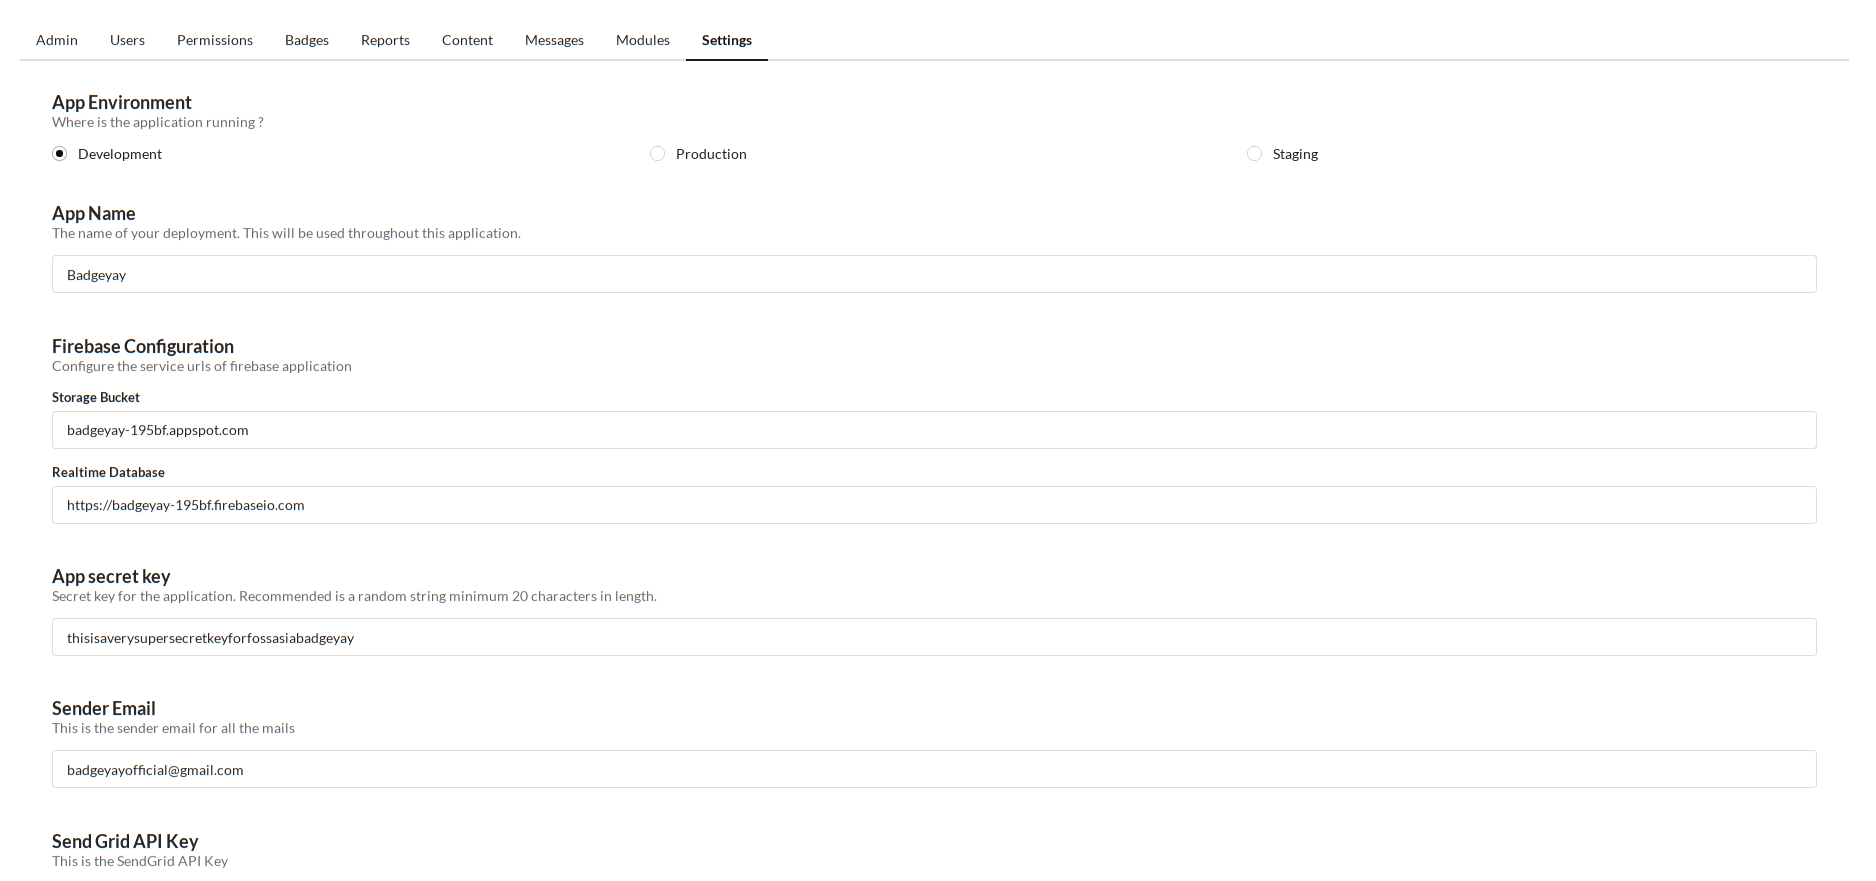This screenshot has width=1876, height=881.
Task: Focus the Sender Email input field
Action: [x=934, y=769]
